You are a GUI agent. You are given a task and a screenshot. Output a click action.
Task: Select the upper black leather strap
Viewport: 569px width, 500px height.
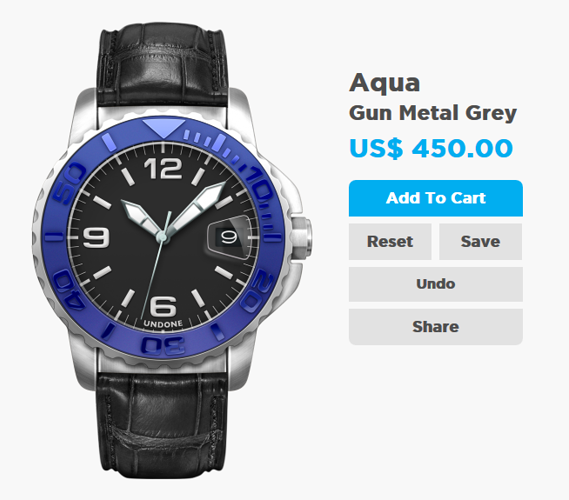163,63
